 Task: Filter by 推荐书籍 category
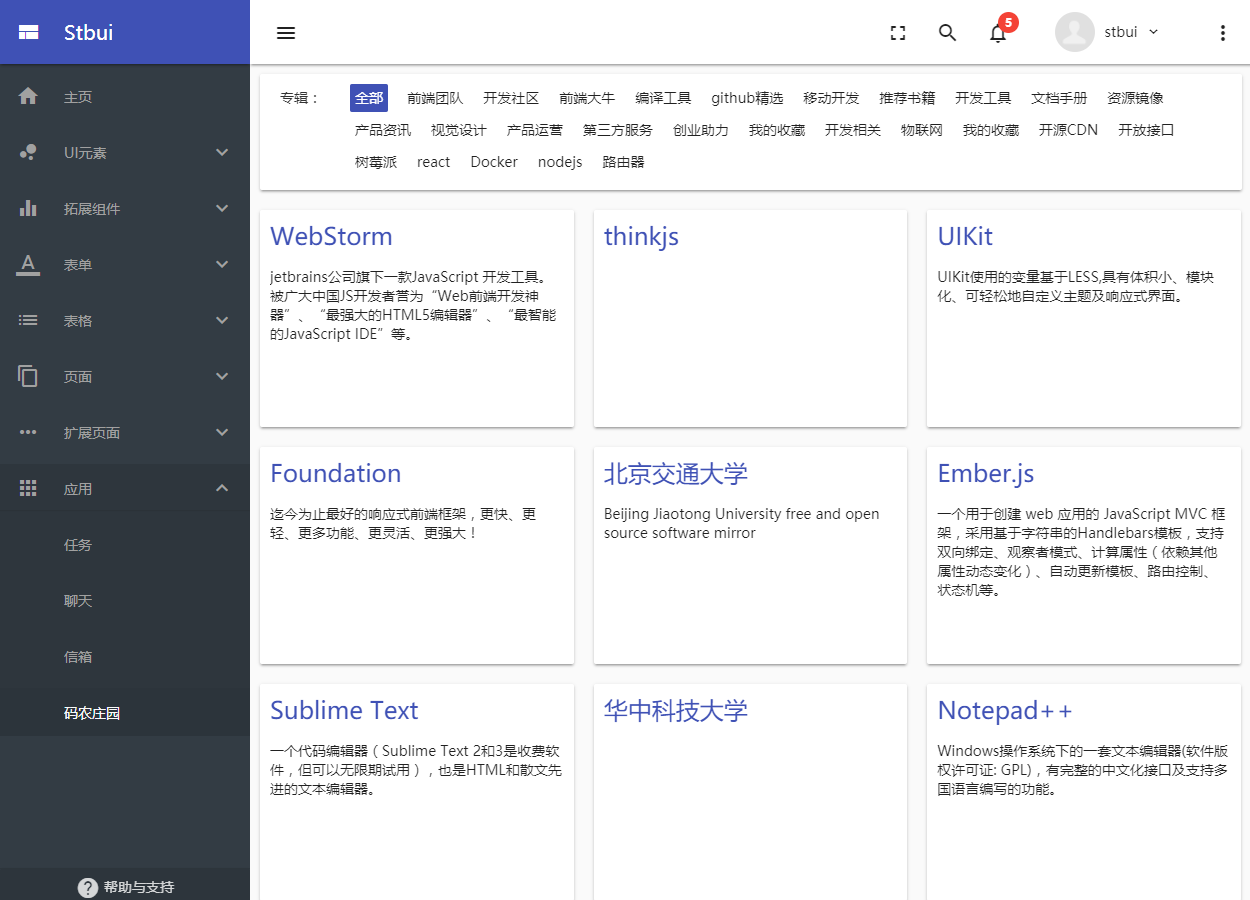(907, 98)
